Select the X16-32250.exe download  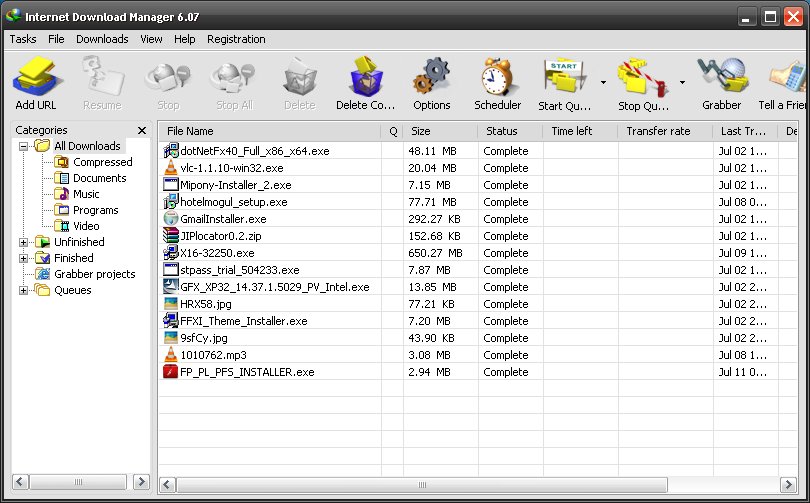coord(217,253)
